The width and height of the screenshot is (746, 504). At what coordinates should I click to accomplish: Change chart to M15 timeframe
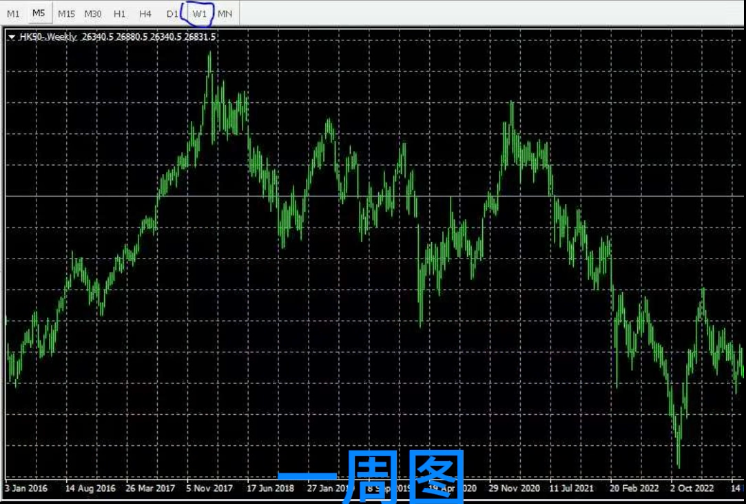pyautogui.click(x=66, y=14)
